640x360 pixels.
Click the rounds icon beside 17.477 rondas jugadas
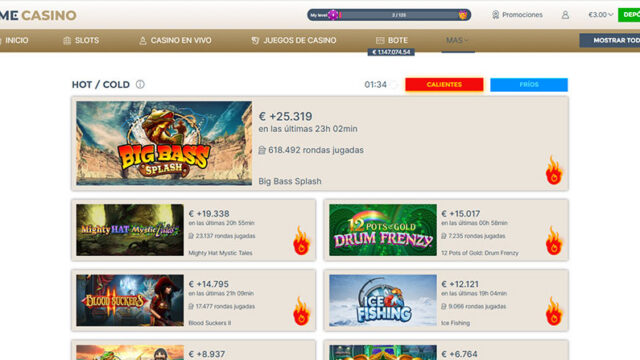[x=191, y=306]
